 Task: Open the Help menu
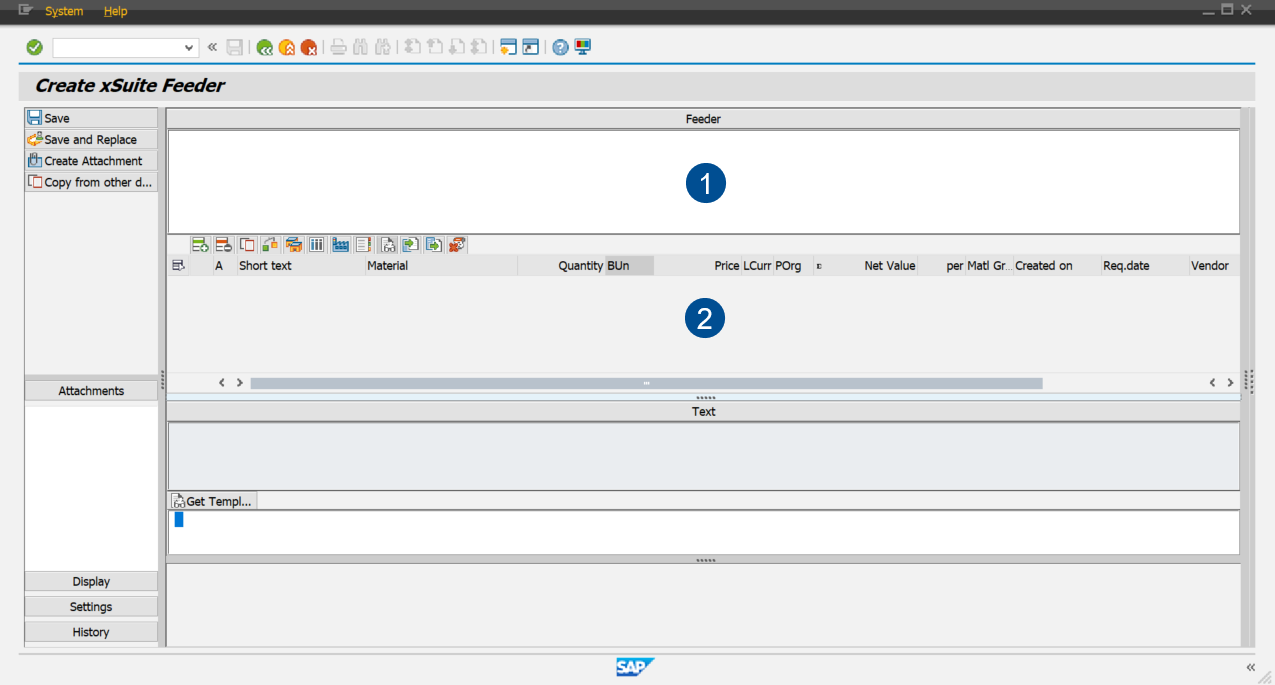115,11
